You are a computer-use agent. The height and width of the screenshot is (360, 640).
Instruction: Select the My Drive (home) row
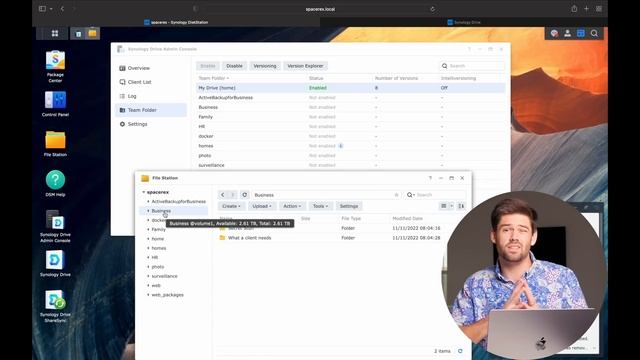351,88
